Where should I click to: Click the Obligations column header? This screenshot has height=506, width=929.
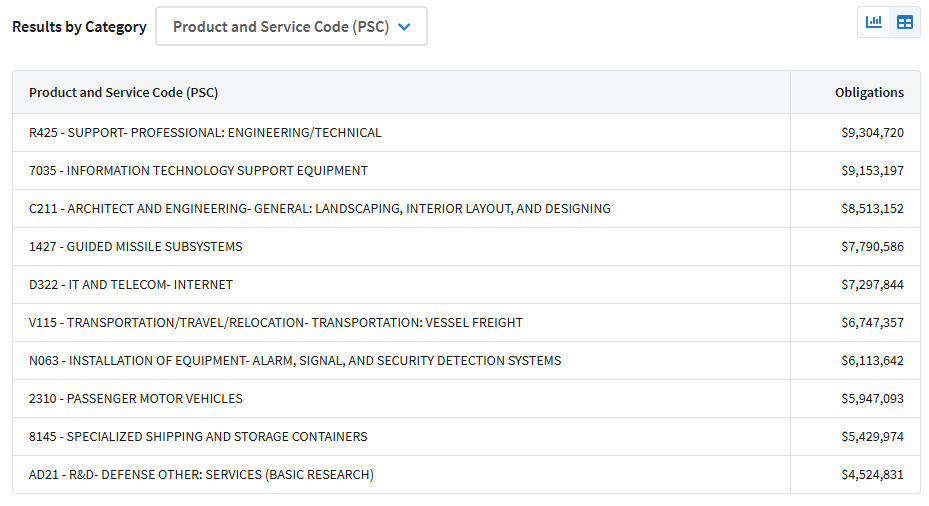tap(869, 92)
